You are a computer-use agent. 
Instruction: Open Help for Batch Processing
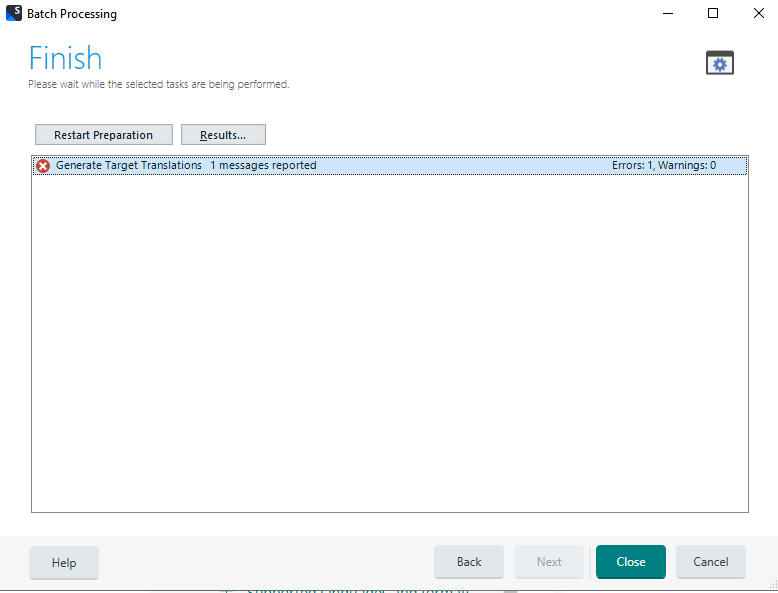[x=64, y=562]
